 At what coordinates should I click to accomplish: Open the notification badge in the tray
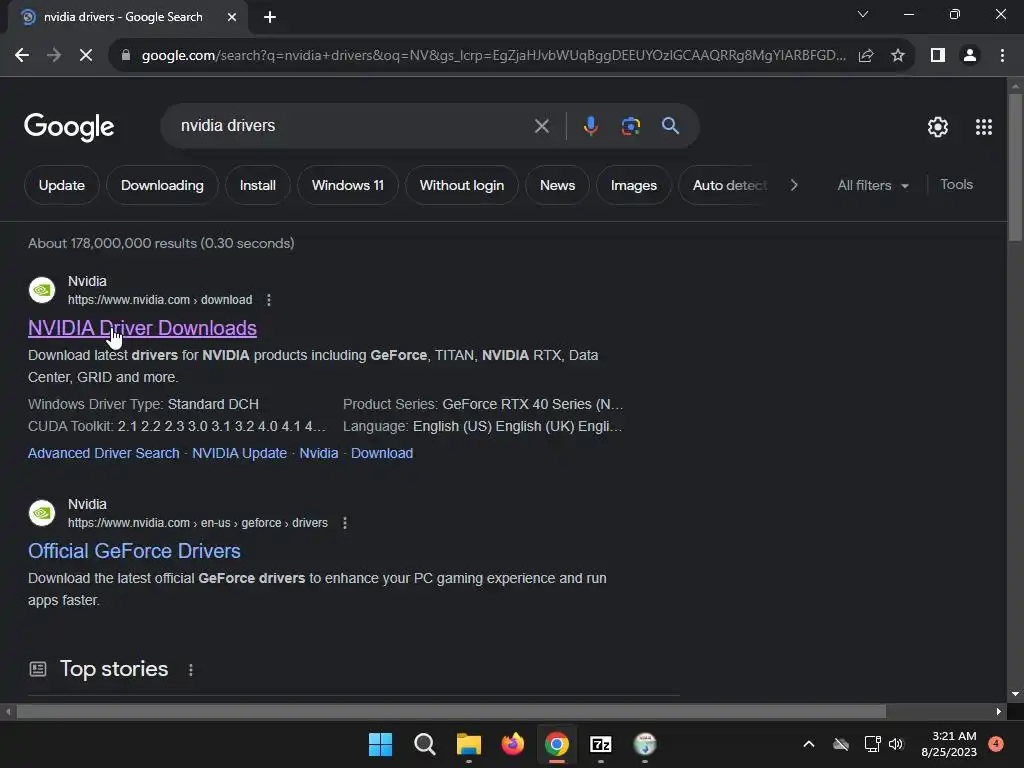tap(996, 743)
